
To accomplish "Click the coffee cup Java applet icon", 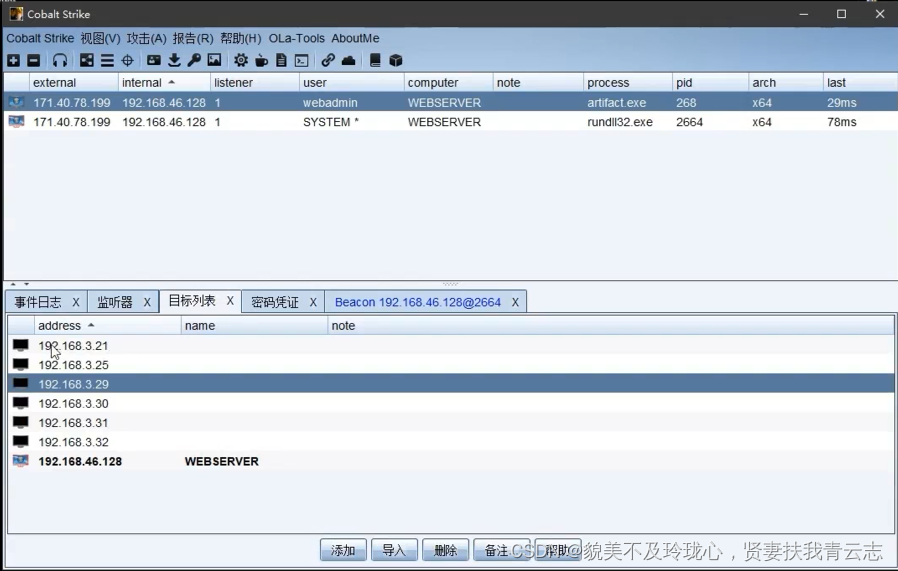I will pyautogui.click(x=261, y=60).
